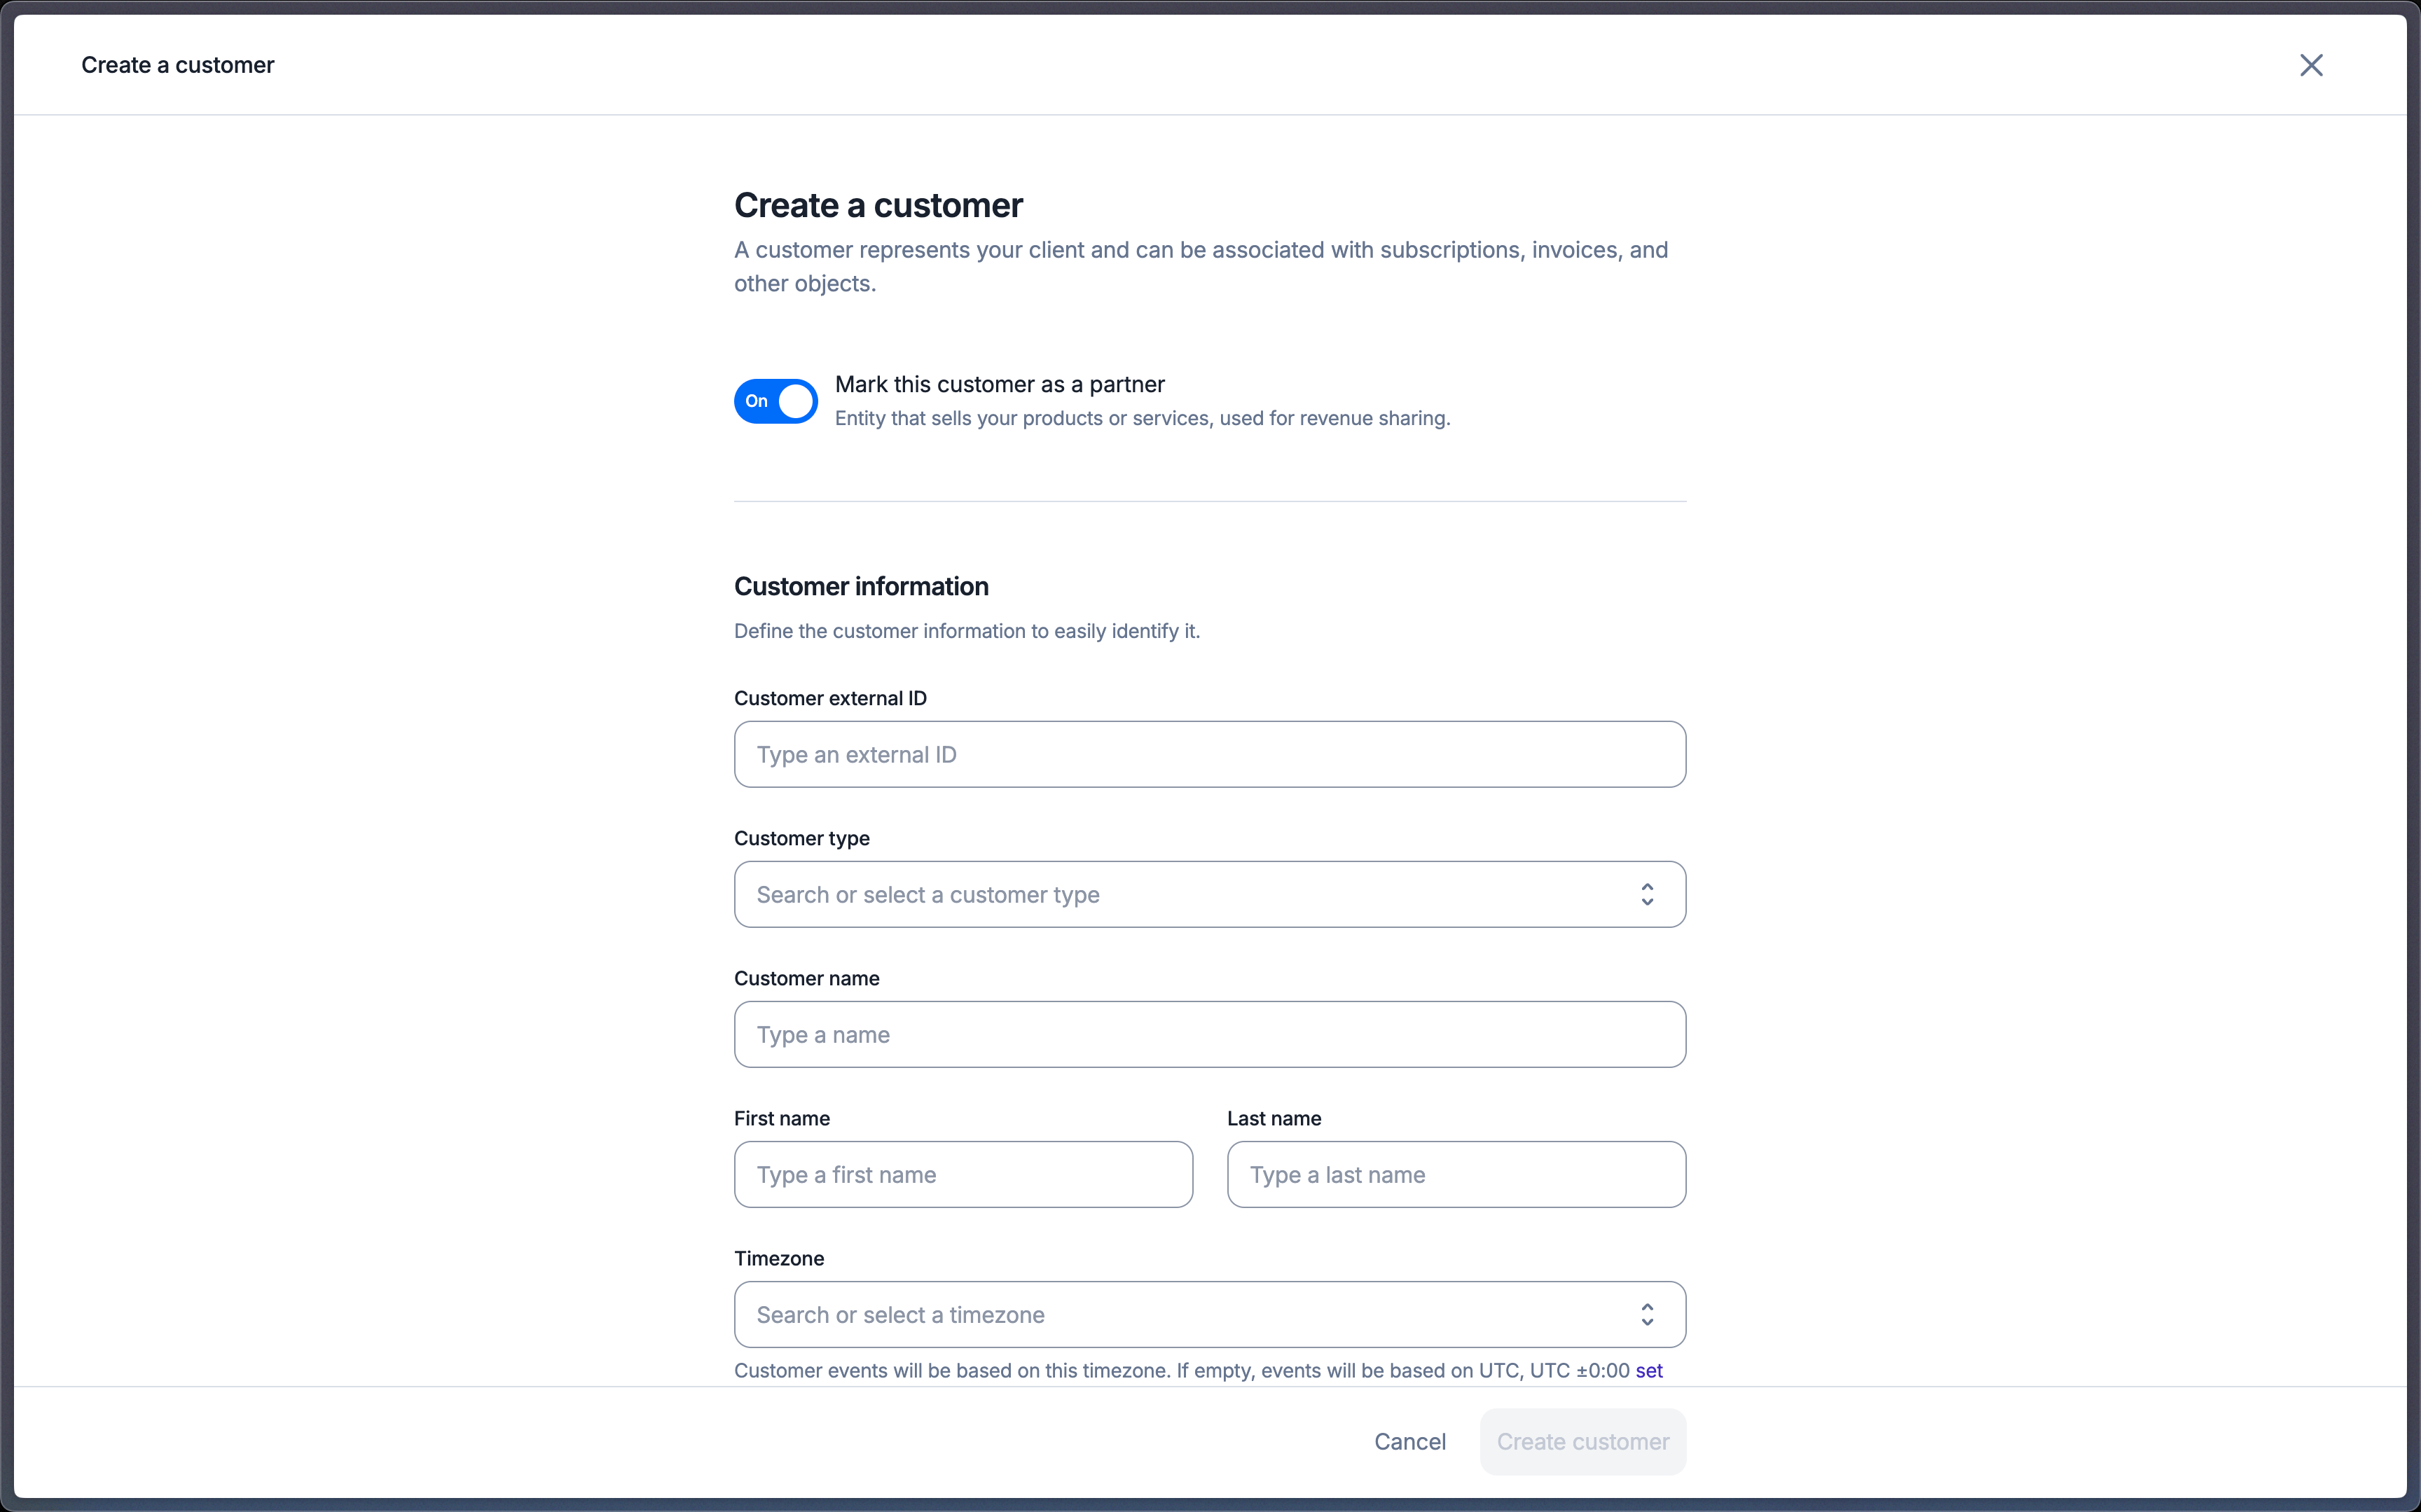Click the 'Customer name' field label
Image resolution: width=2421 pixels, height=1512 pixels.
pos(807,978)
